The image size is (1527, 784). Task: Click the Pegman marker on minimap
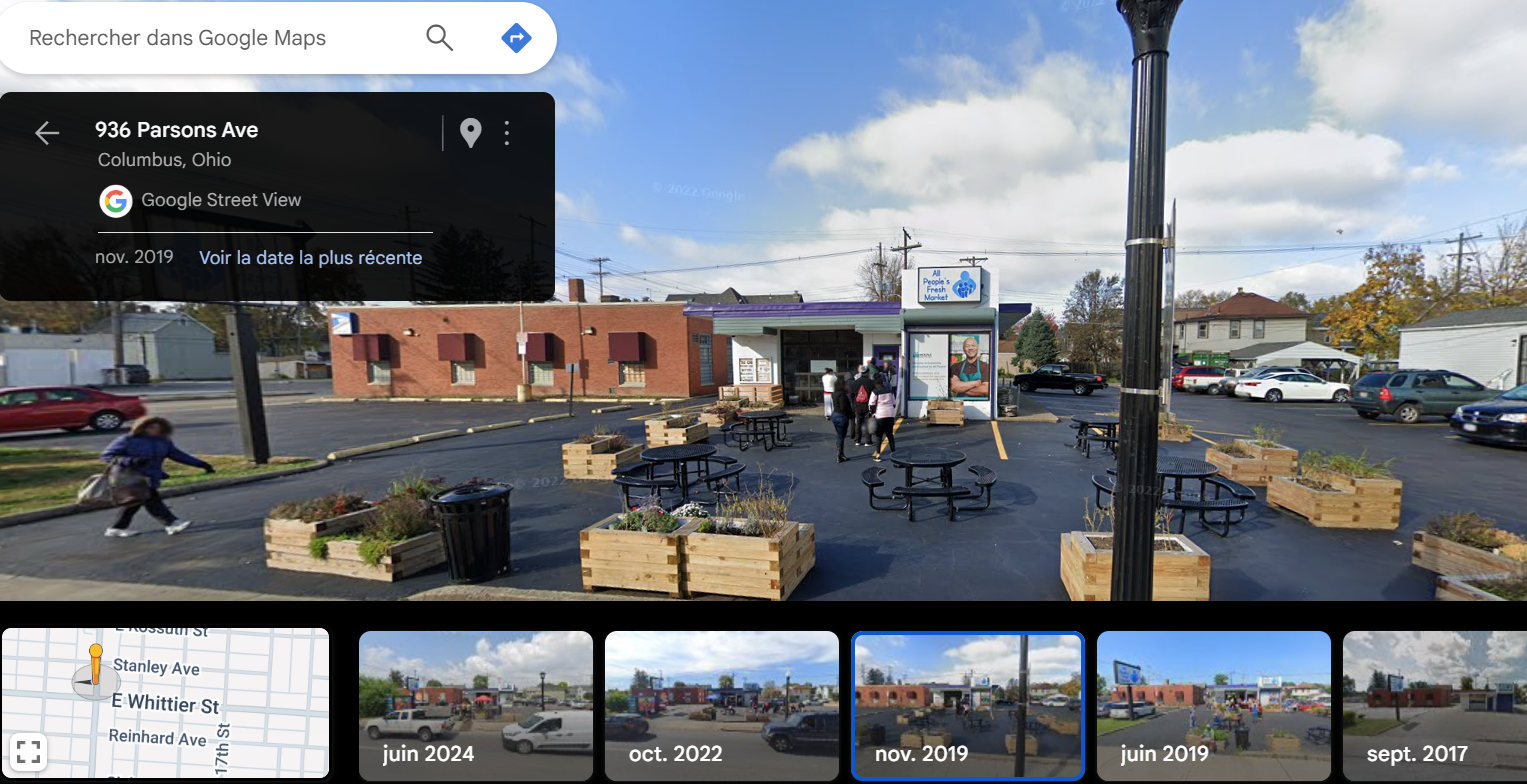click(96, 670)
